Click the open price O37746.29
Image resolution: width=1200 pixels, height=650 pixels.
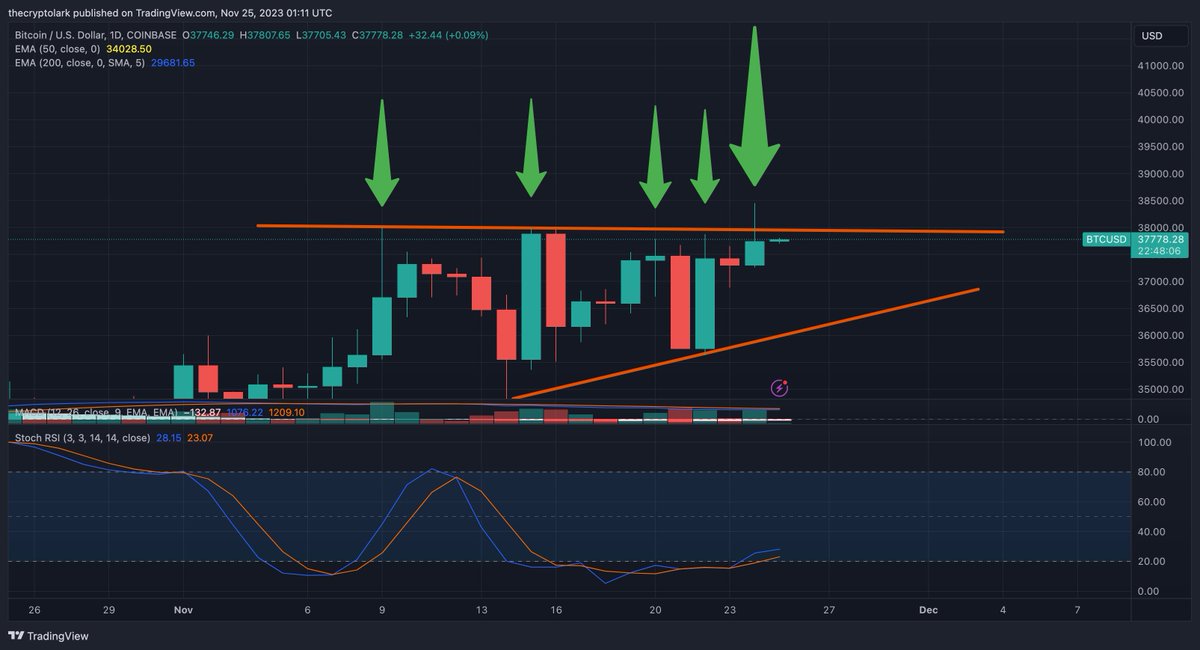[208, 34]
